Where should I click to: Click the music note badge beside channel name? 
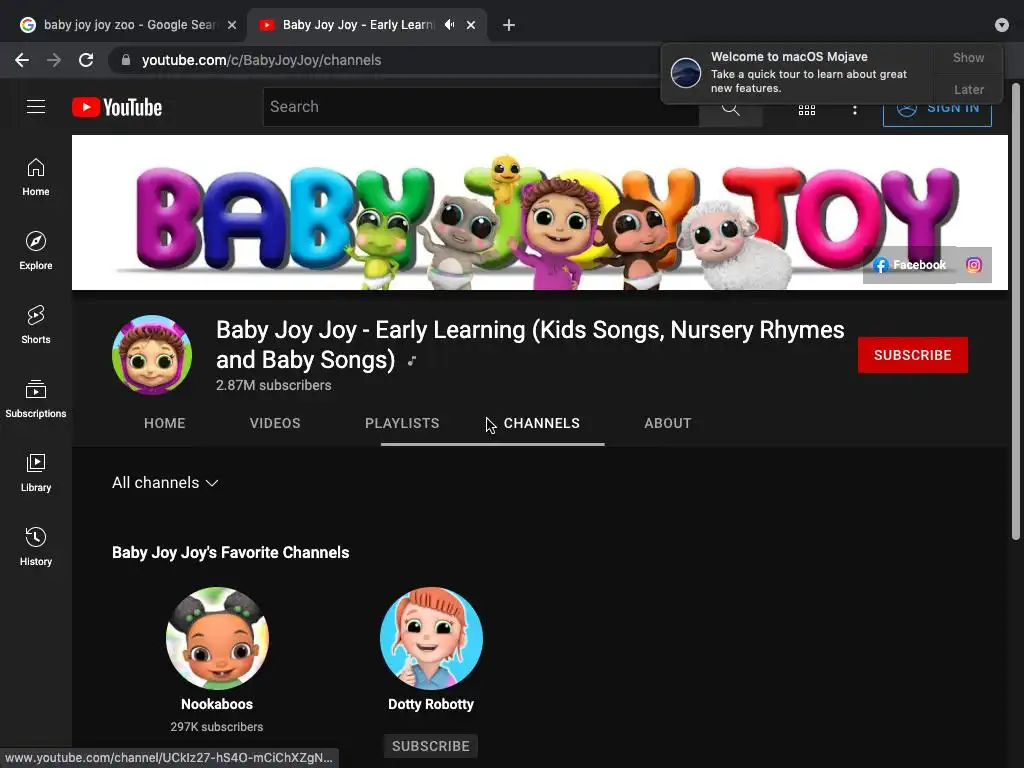point(412,361)
